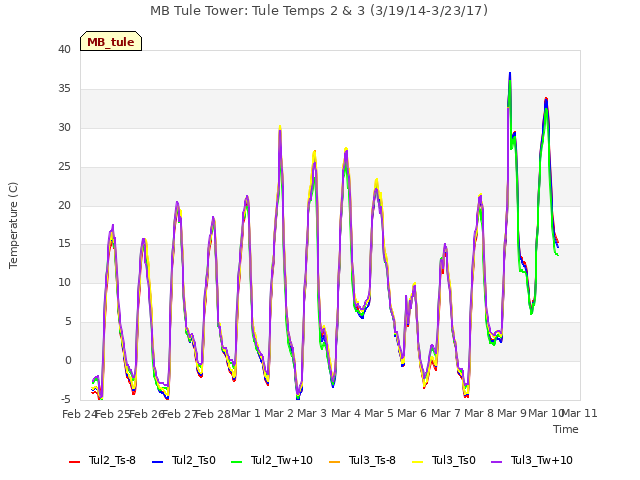Click the green Tul2_Tw+10 legend swatch
The width and height of the screenshot is (640, 480).
click(236, 462)
